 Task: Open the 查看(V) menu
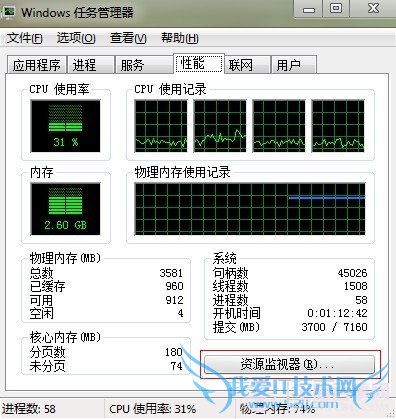[x=128, y=38]
